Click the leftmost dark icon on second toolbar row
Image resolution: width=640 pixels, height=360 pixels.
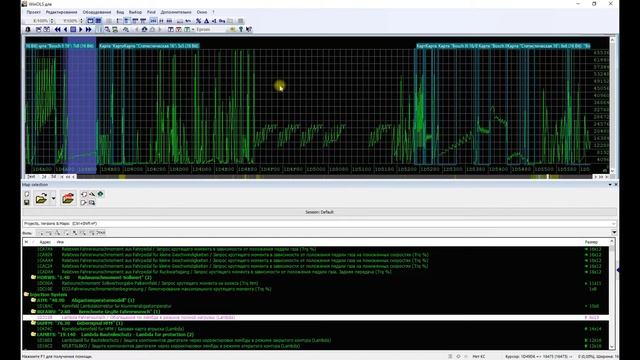[28, 29]
